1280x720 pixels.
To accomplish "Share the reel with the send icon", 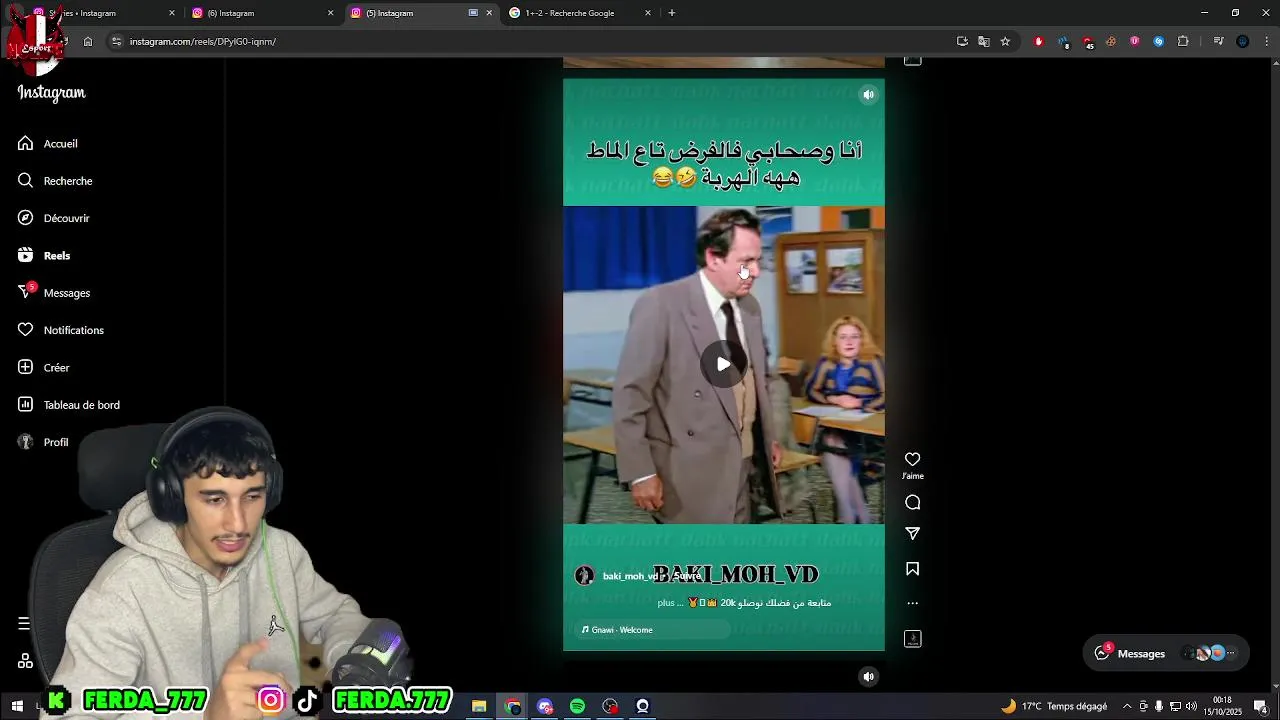I will click(912, 534).
